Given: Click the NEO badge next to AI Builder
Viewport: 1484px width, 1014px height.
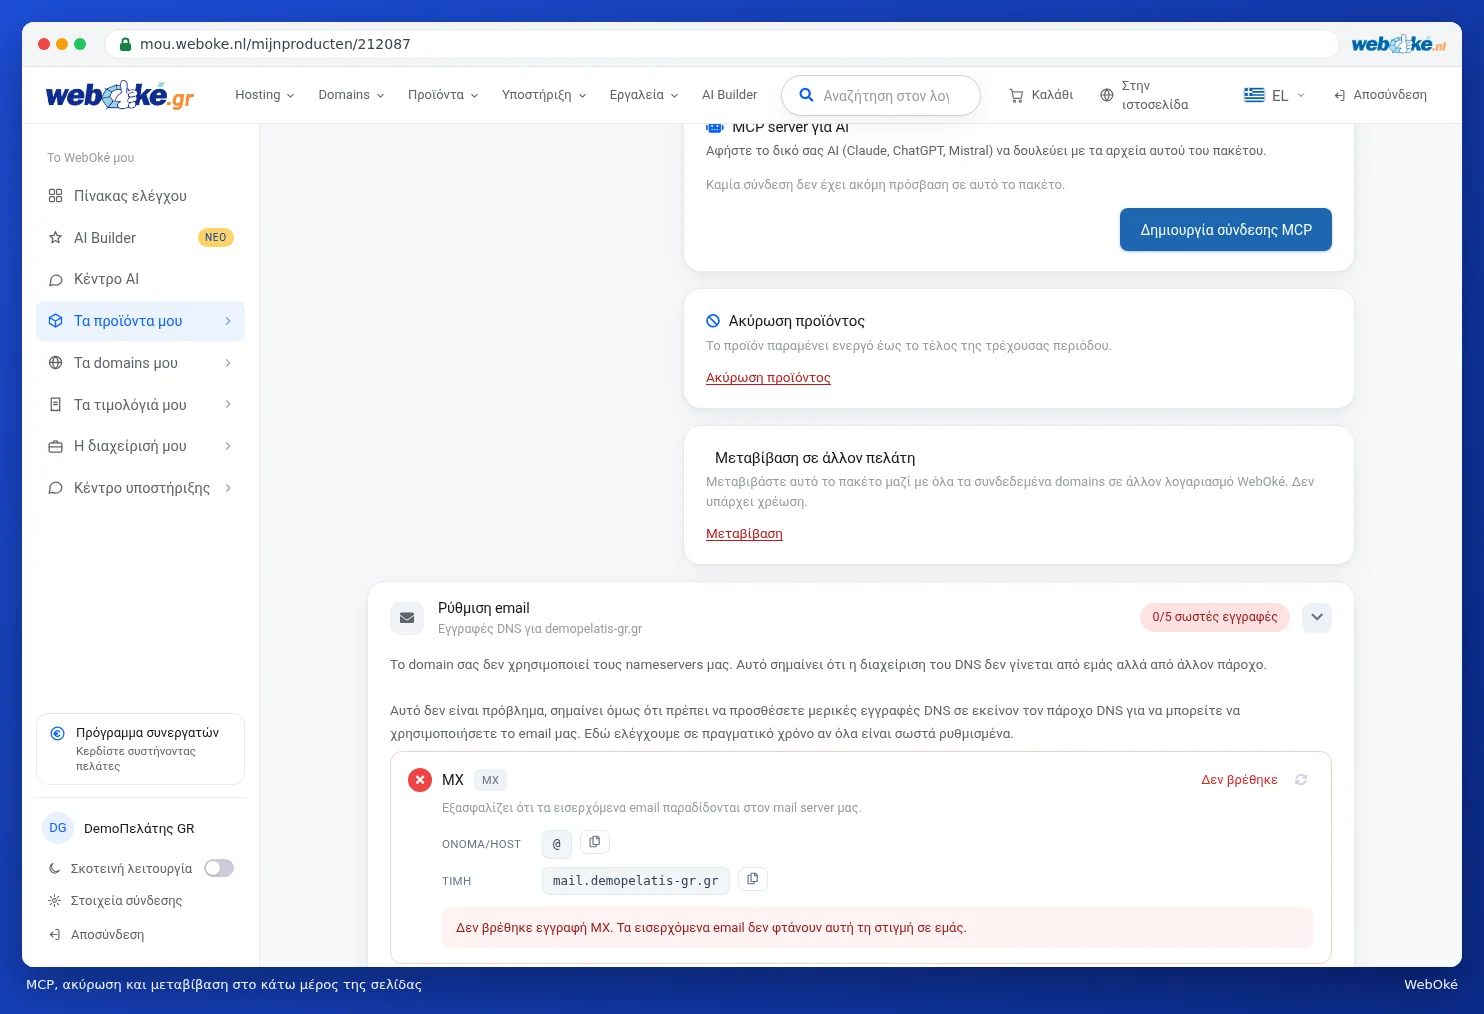Looking at the screenshot, I should 216,238.
